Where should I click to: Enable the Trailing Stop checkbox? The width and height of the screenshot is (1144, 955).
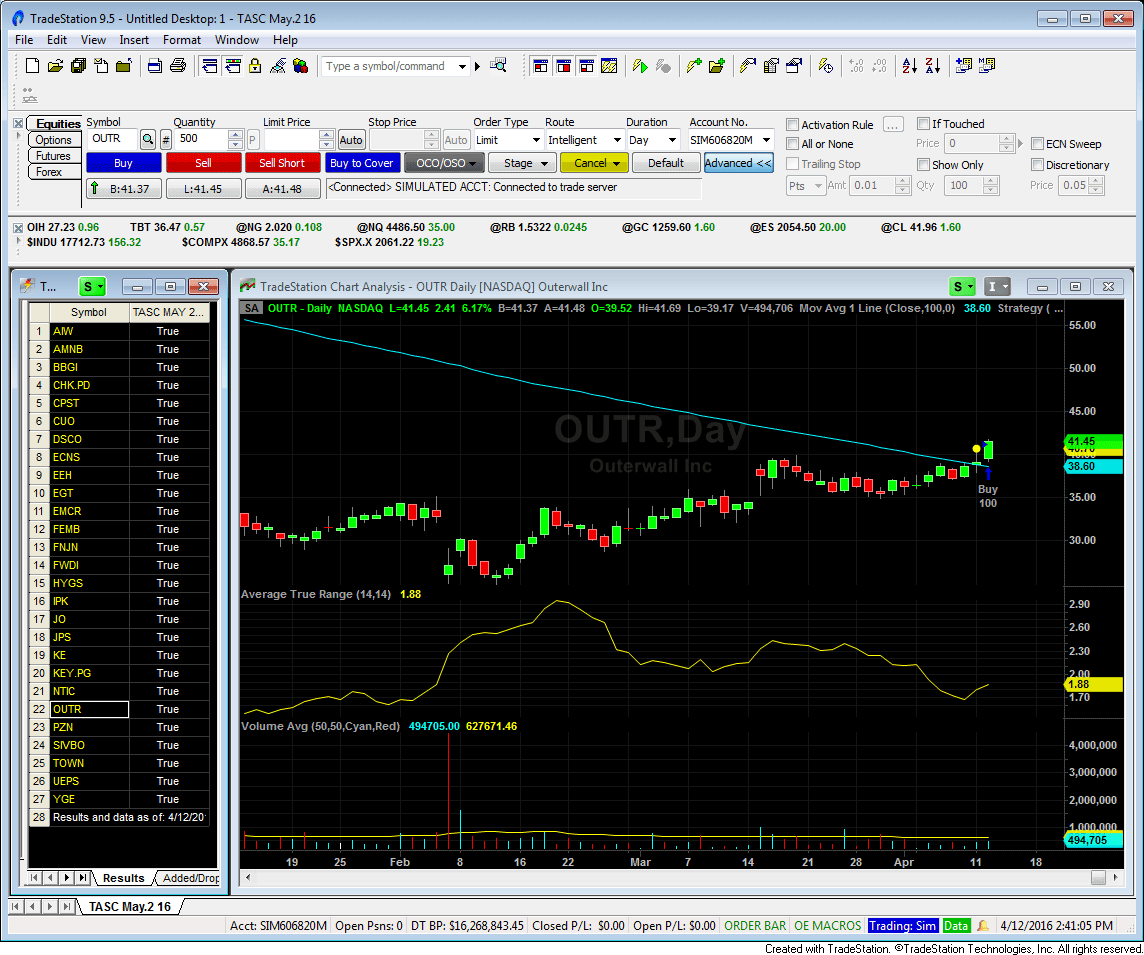(x=792, y=164)
